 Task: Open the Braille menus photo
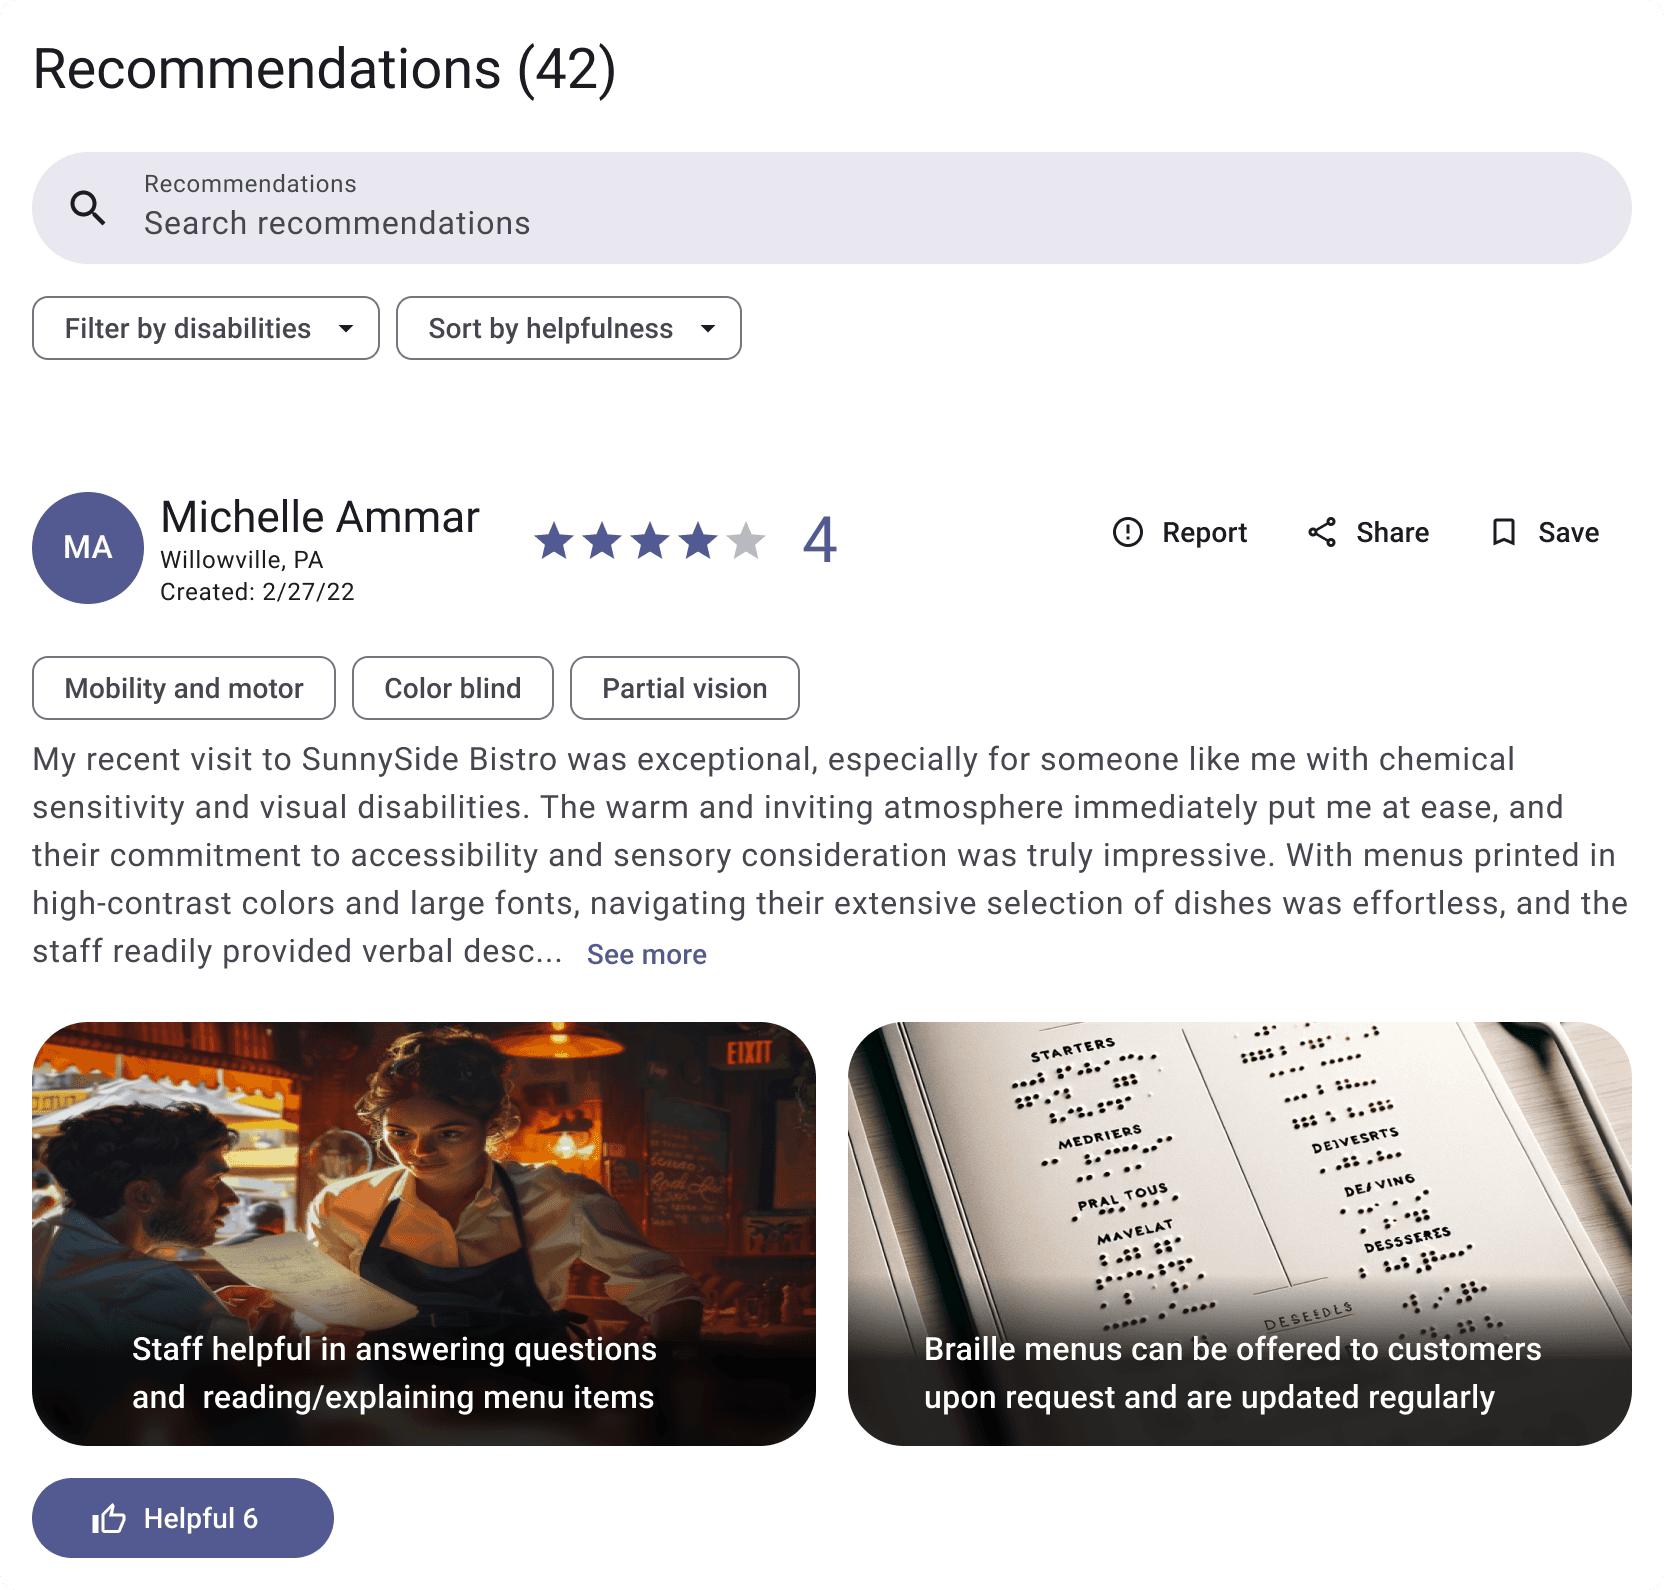pyautogui.click(x=1240, y=1233)
